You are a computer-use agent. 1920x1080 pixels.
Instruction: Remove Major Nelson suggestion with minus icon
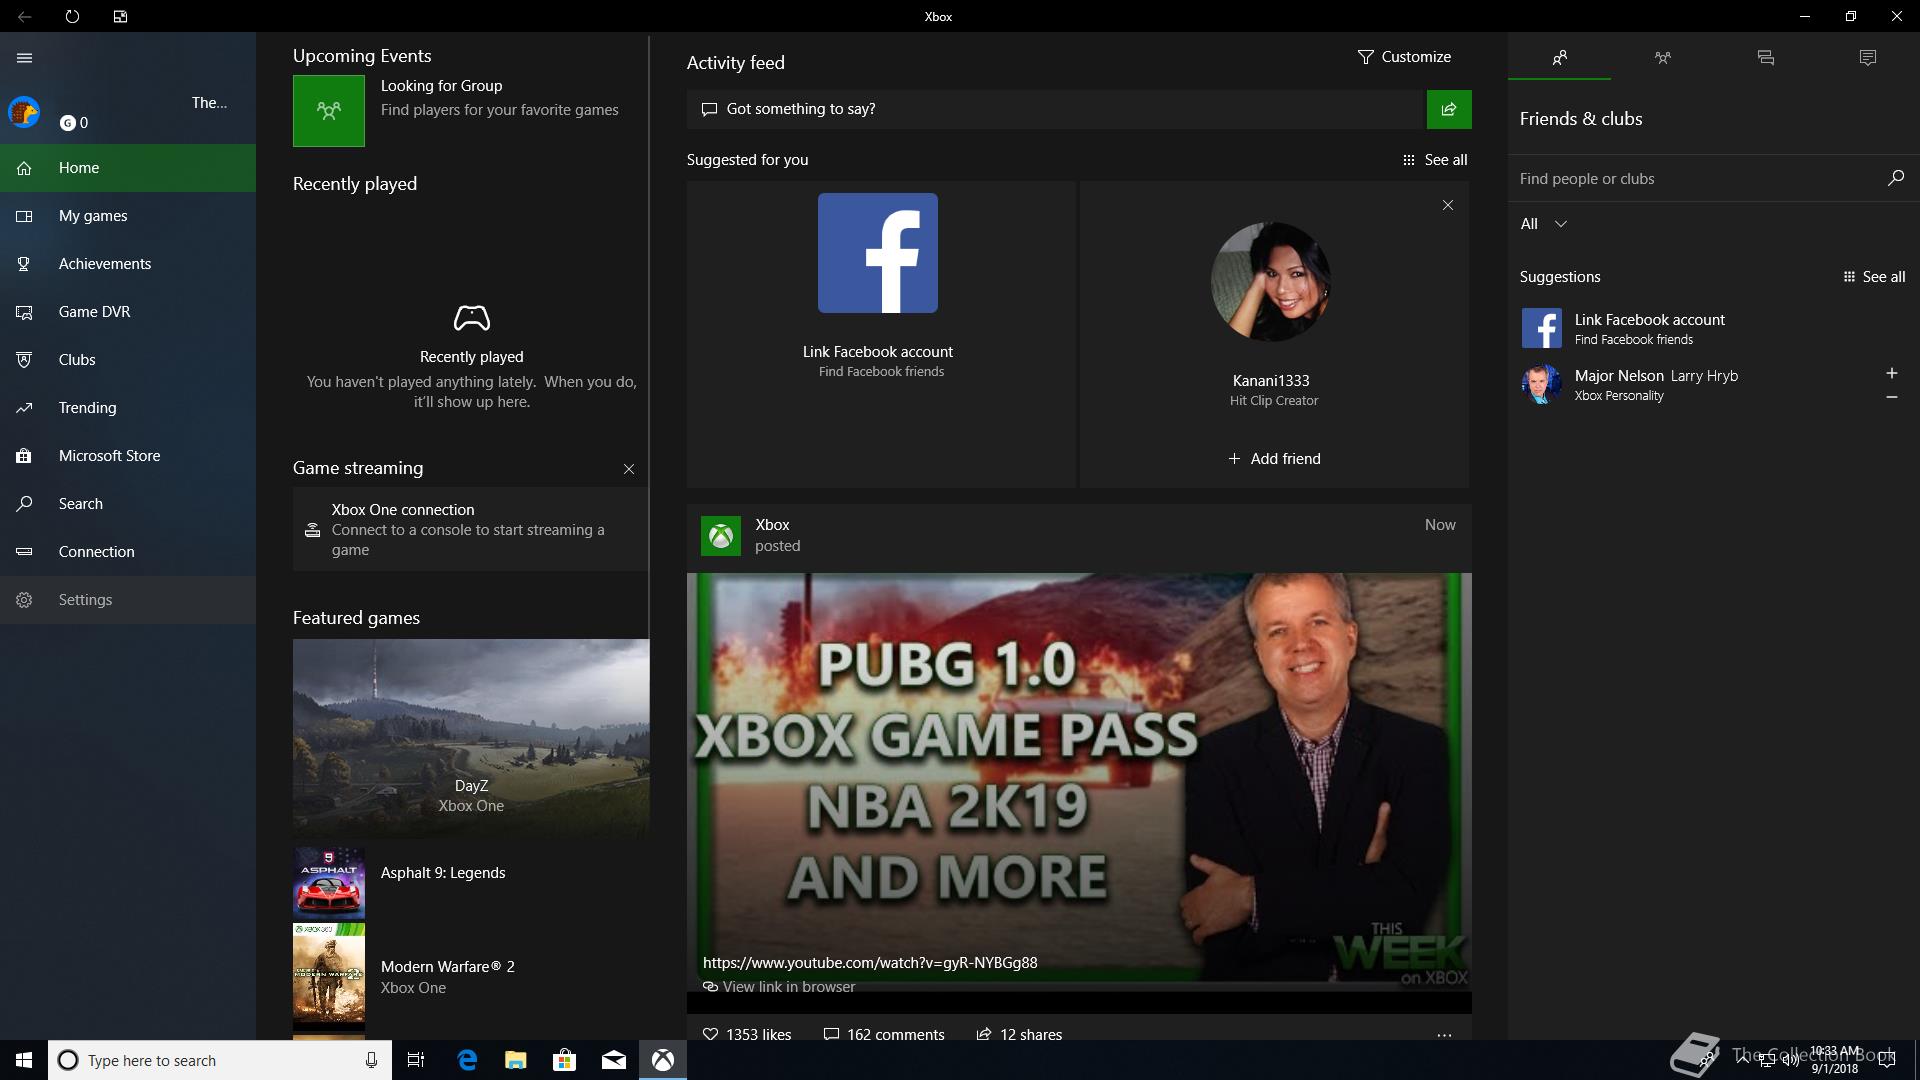(1891, 398)
